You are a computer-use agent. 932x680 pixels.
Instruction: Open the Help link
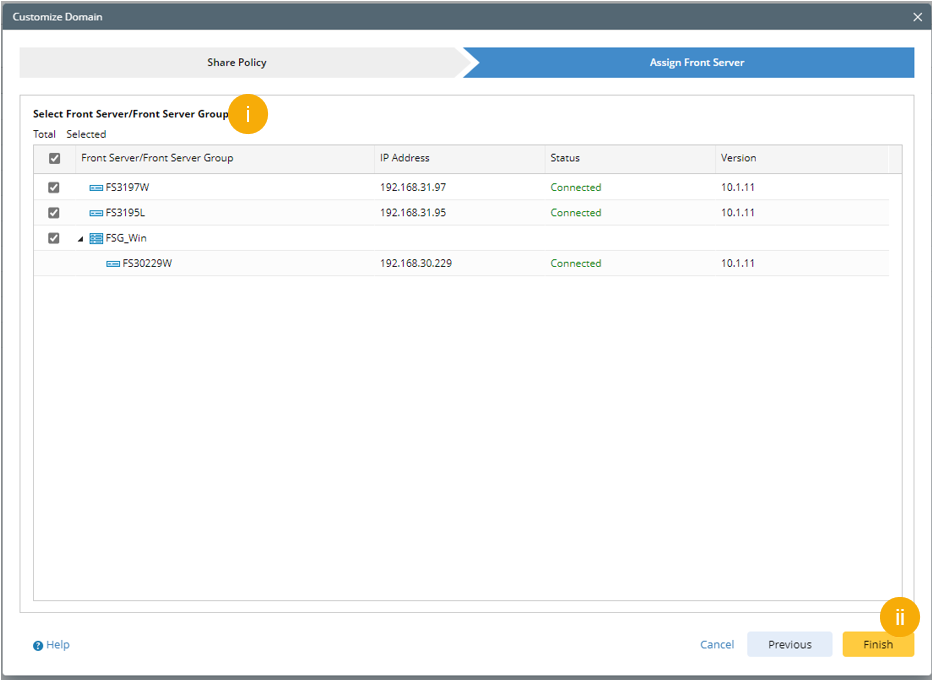tap(58, 644)
